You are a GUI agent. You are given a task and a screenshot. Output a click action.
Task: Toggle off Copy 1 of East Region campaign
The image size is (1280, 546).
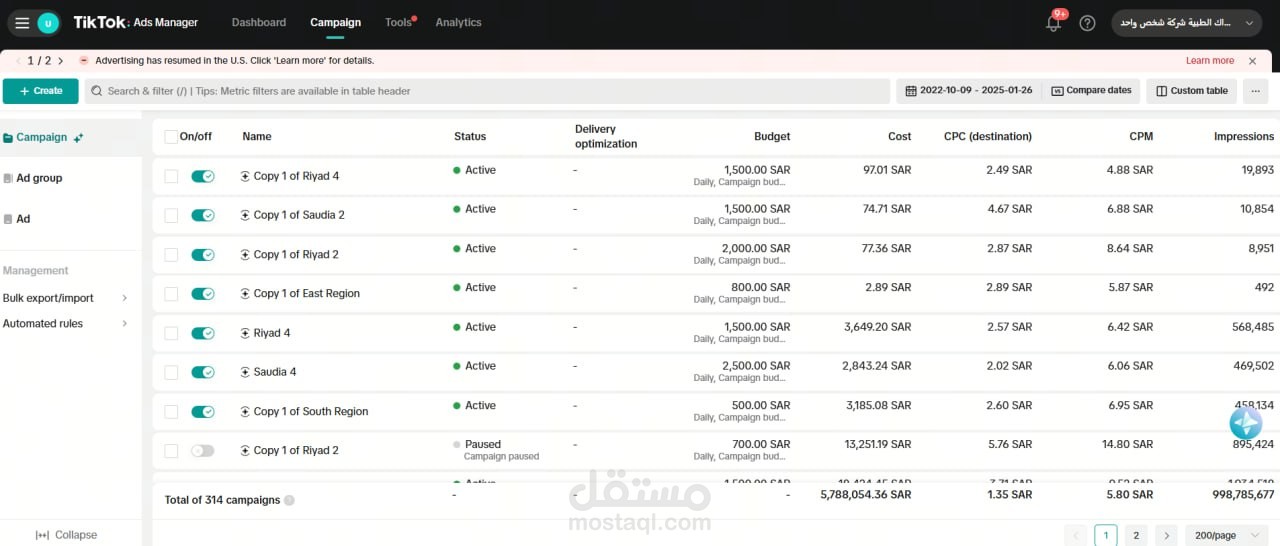pyautogui.click(x=203, y=294)
